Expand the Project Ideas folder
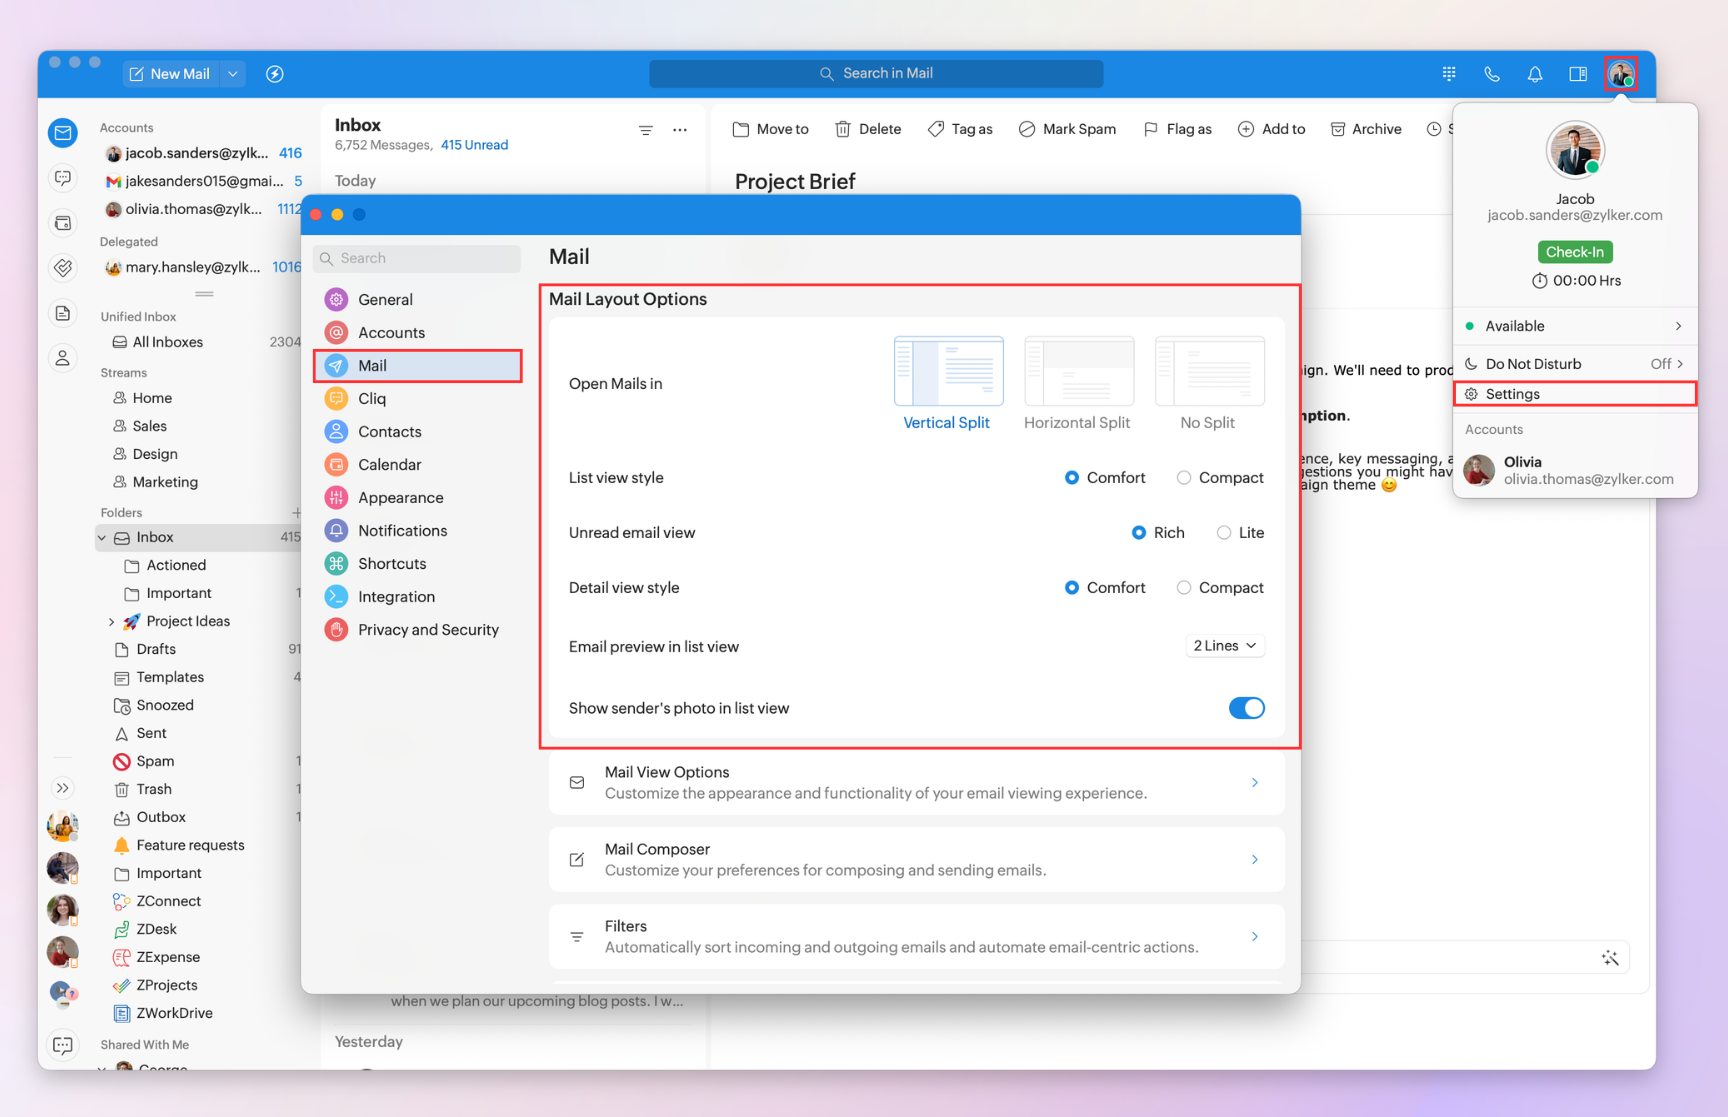 click(111, 621)
